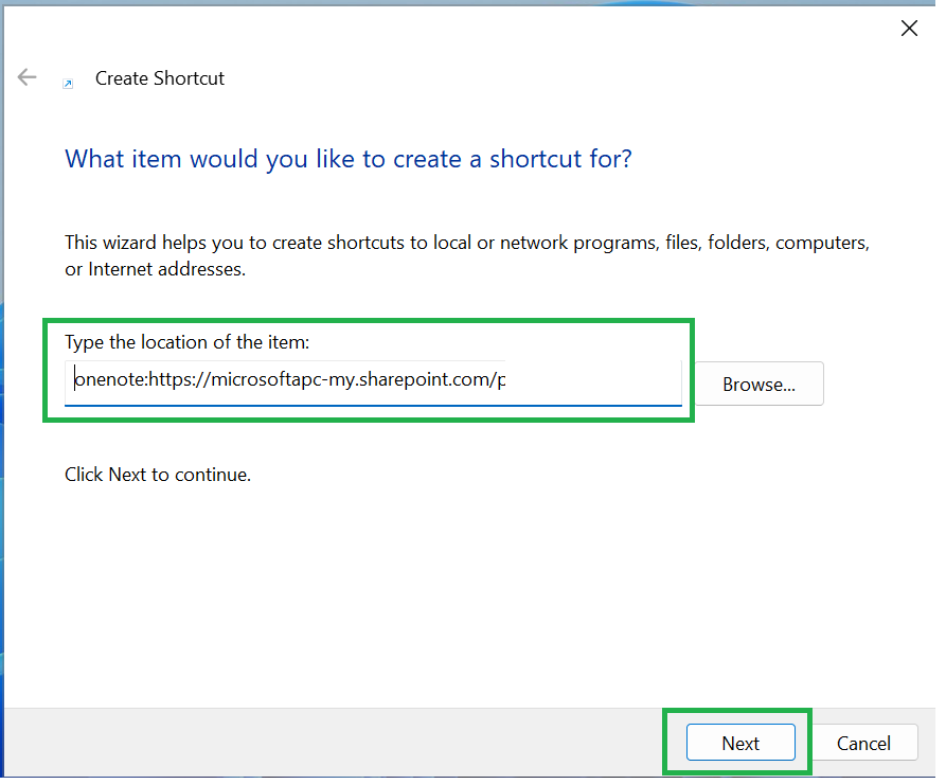Click Next to continue the wizard
The height and width of the screenshot is (784, 936).
[740, 743]
